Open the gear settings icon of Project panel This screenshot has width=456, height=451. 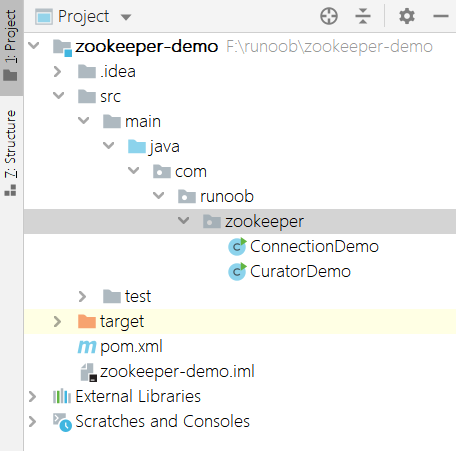[x=407, y=16]
